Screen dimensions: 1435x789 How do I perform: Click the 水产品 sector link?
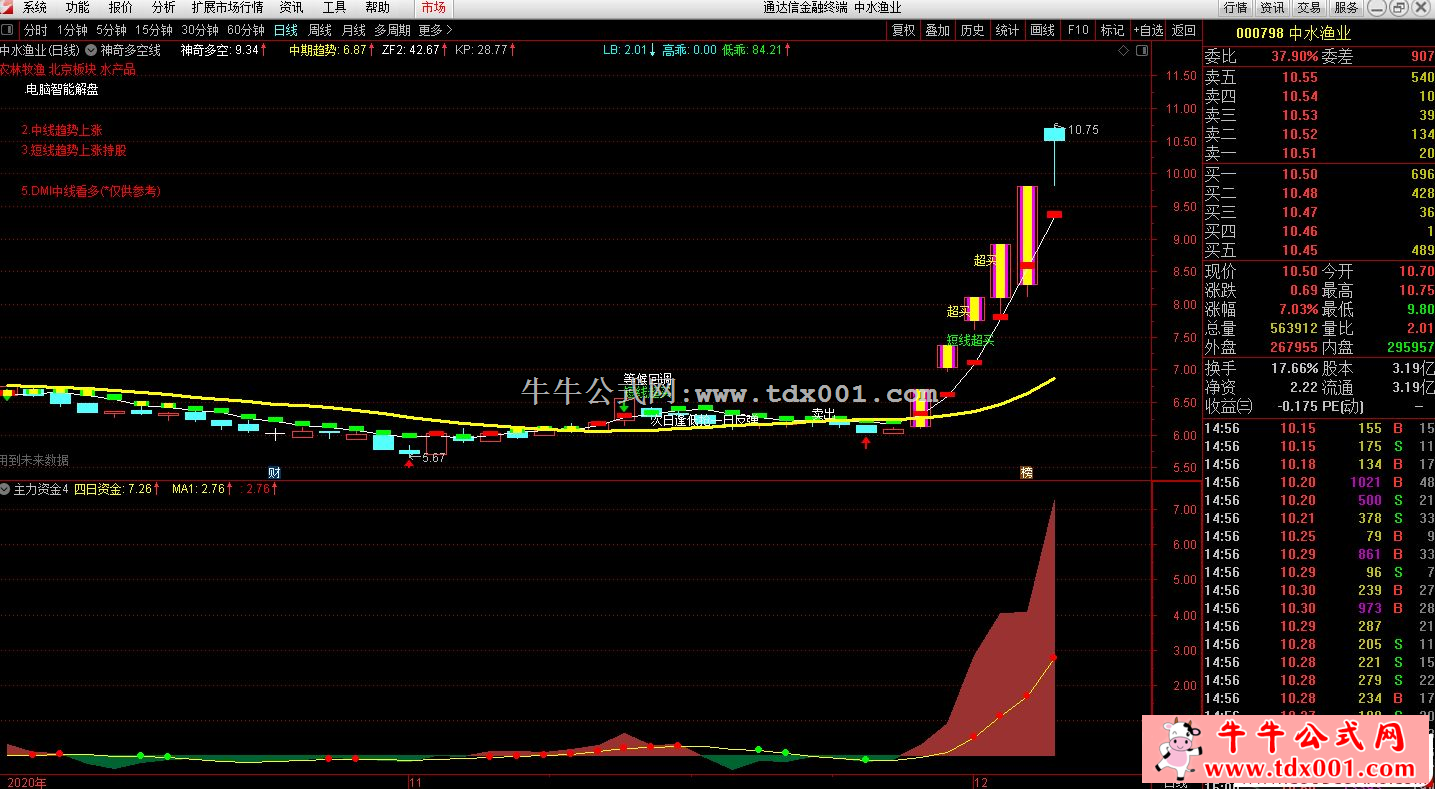pos(117,69)
